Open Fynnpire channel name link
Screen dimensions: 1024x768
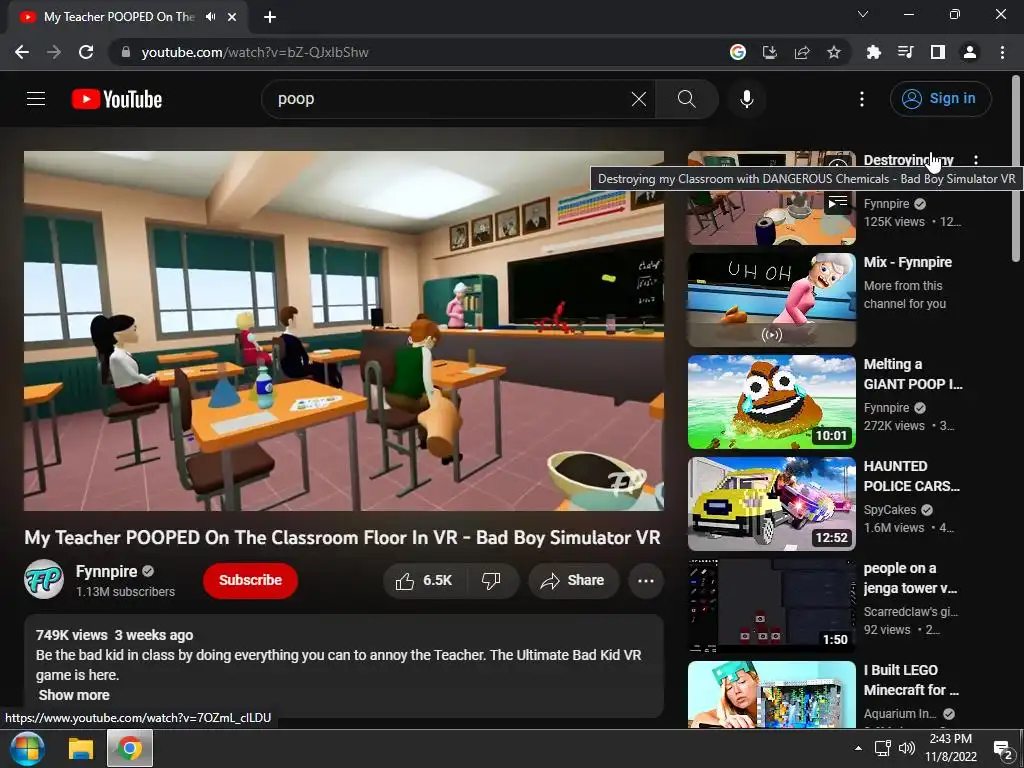click(106, 571)
